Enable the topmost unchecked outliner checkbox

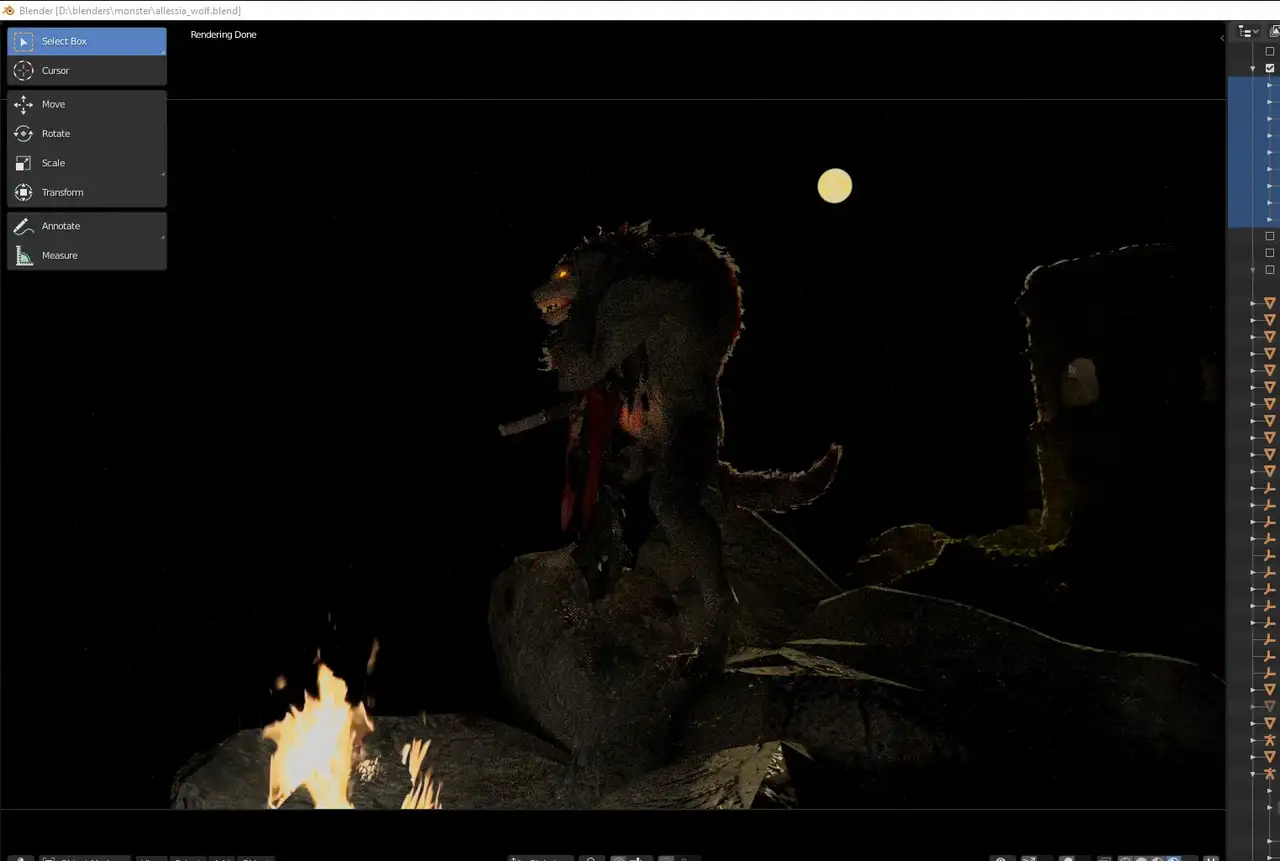click(x=1270, y=51)
